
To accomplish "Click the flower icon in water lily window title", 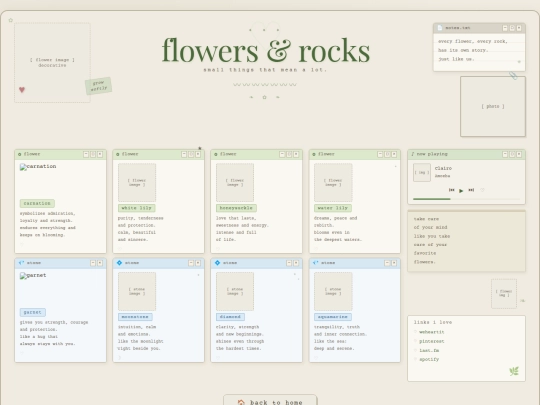I will click(x=314, y=154).
